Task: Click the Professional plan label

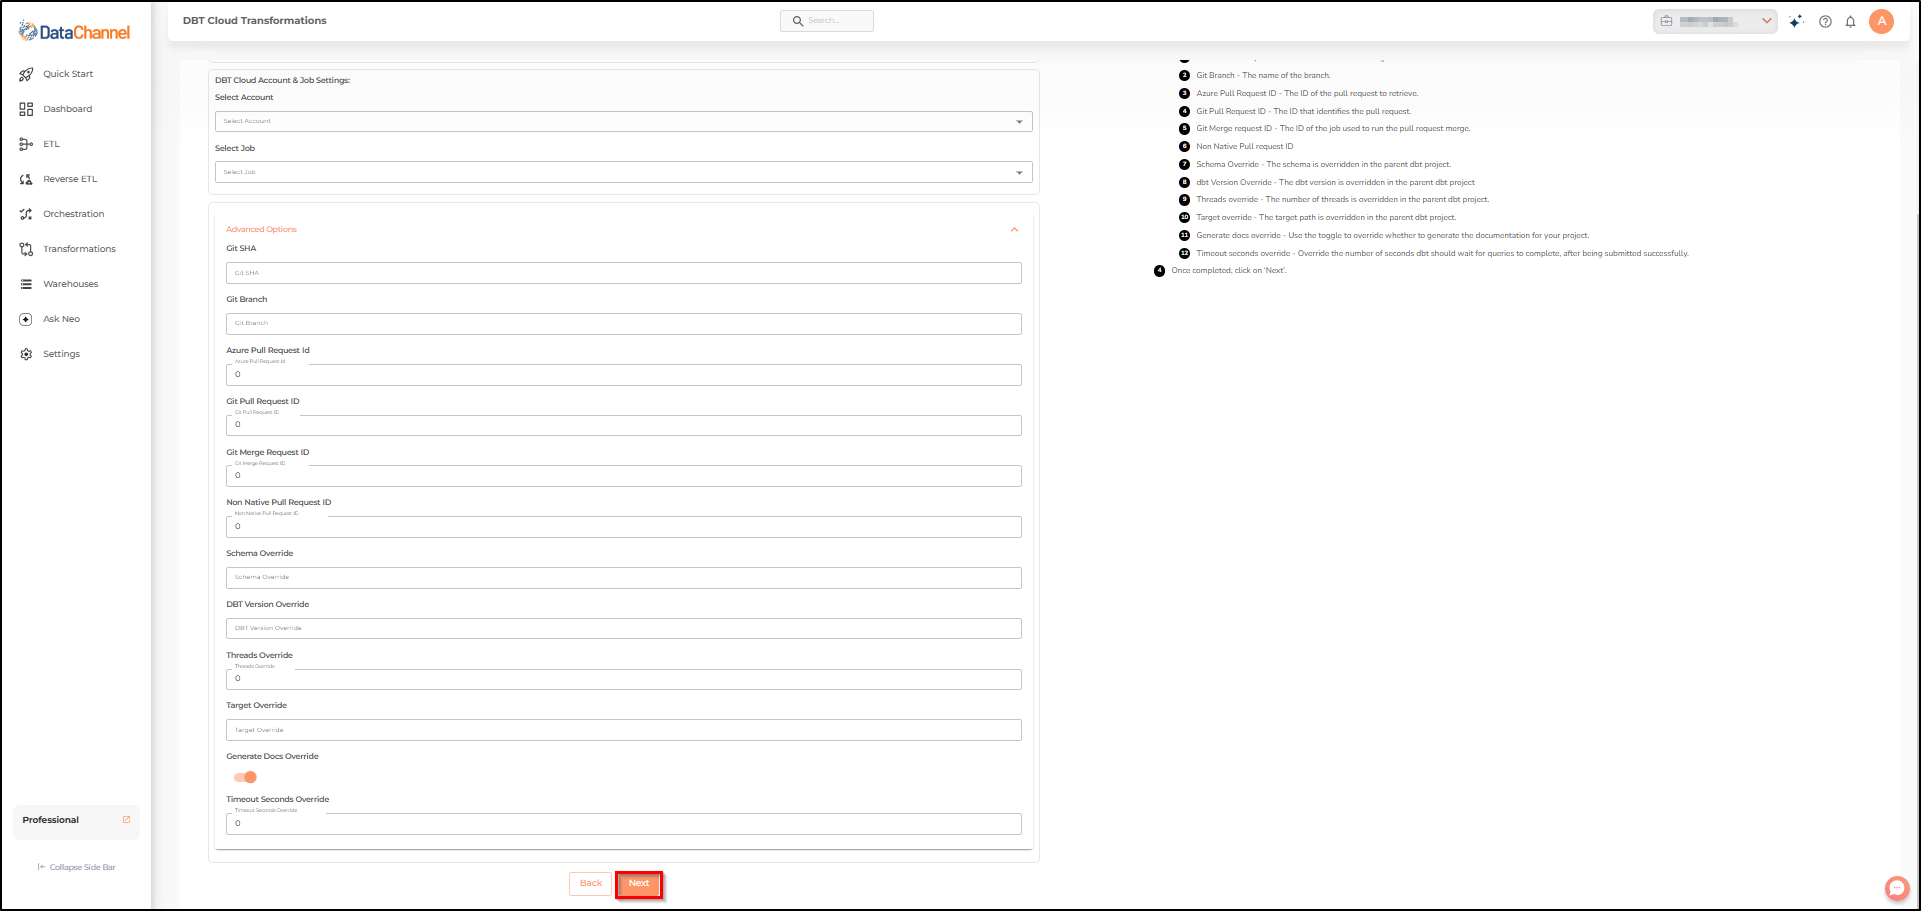Action: pyautogui.click(x=51, y=820)
